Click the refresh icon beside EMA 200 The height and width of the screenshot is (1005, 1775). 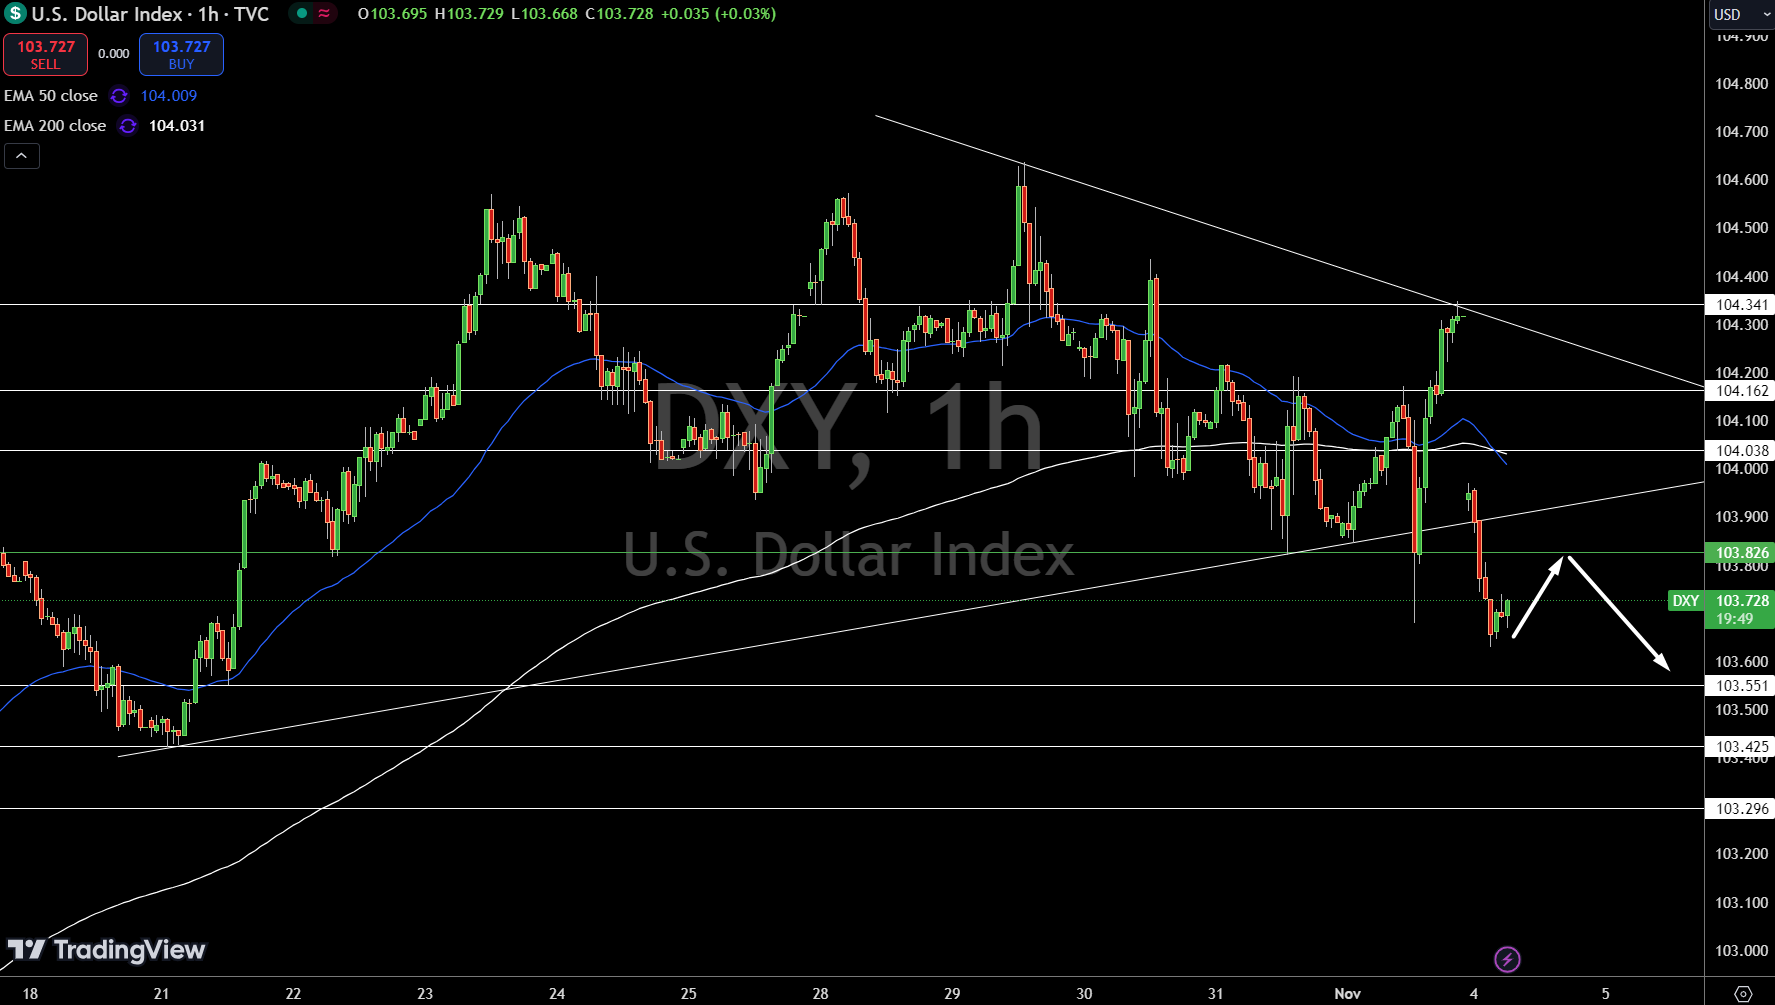click(127, 126)
